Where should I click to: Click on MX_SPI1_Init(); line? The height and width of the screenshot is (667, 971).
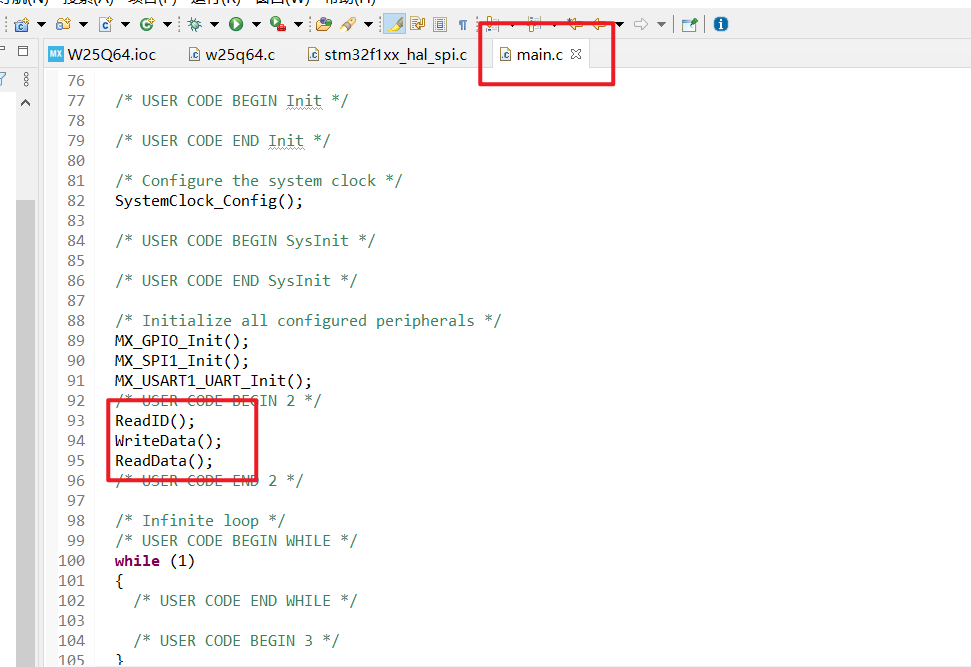[x=181, y=360]
